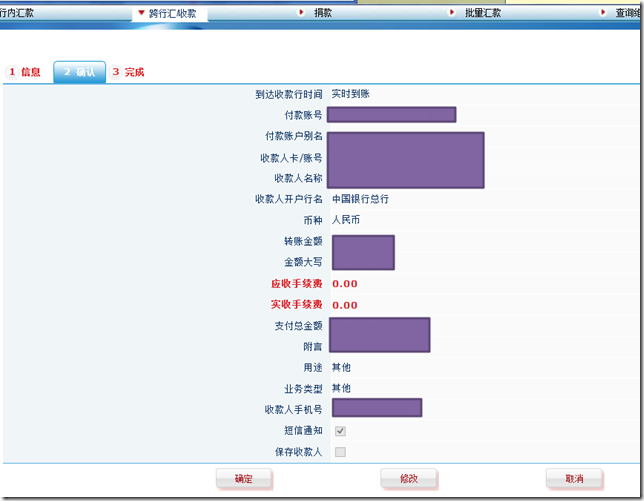Click the 附言 label

pos(313,347)
